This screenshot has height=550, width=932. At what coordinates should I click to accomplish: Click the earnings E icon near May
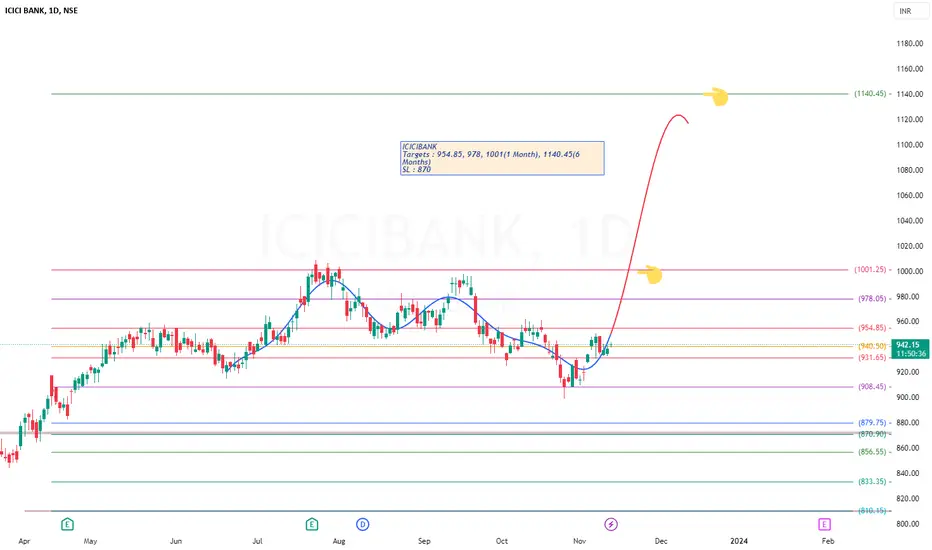pyautogui.click(x=67, y=524)
